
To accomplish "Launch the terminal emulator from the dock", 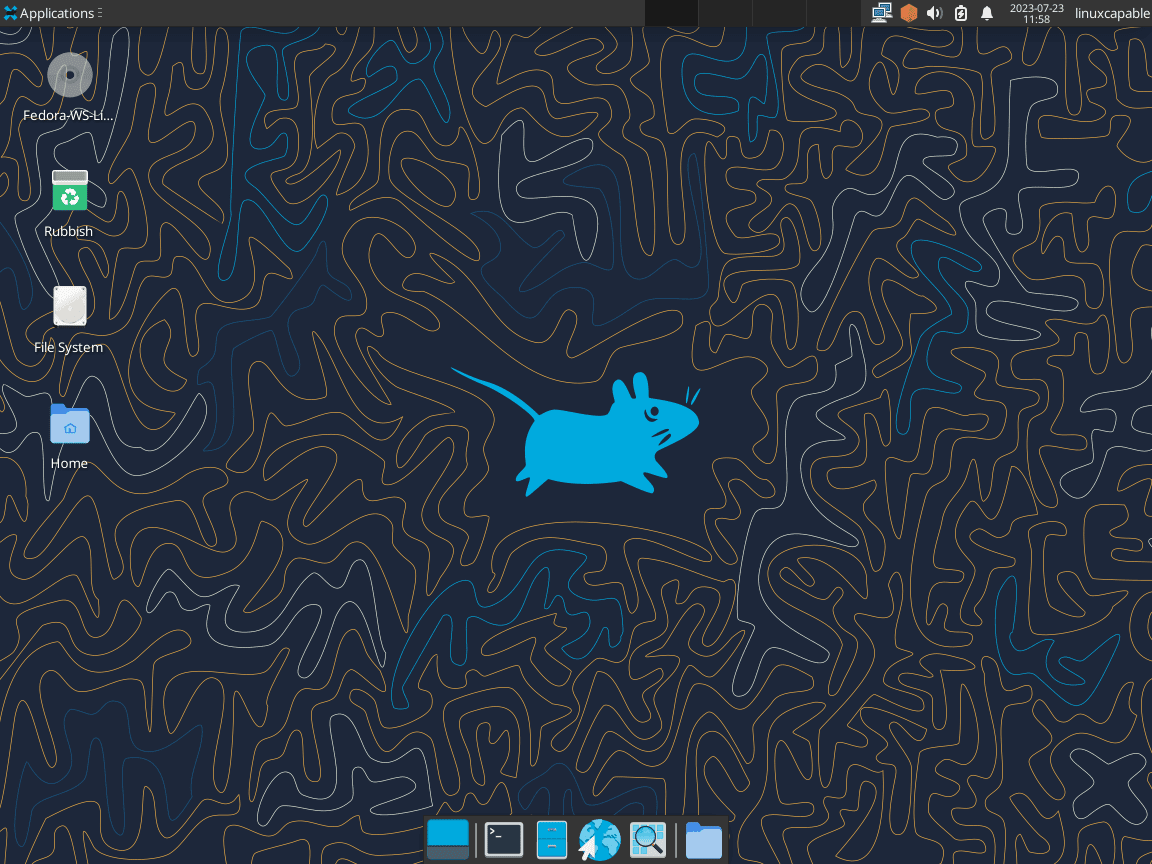I will click(x=502, y=839).
